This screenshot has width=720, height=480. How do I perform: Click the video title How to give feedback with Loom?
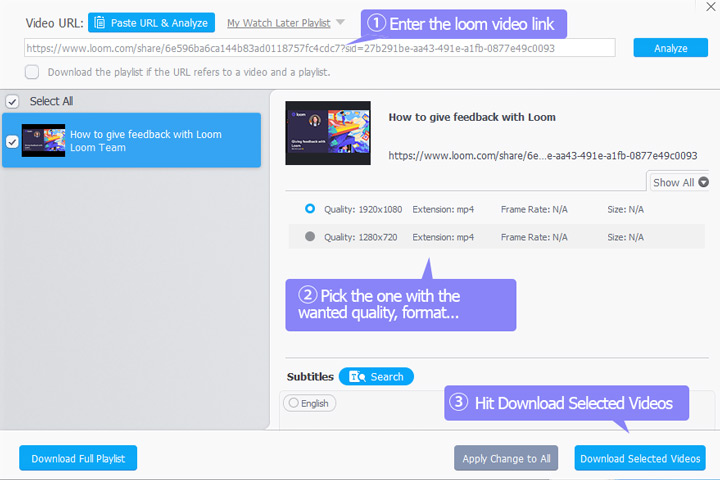[x=472, y=117]
